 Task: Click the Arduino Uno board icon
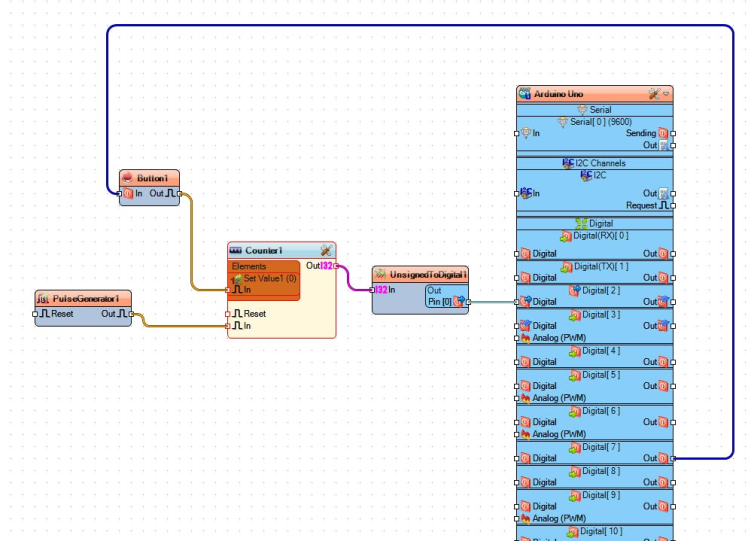[524, 93]
